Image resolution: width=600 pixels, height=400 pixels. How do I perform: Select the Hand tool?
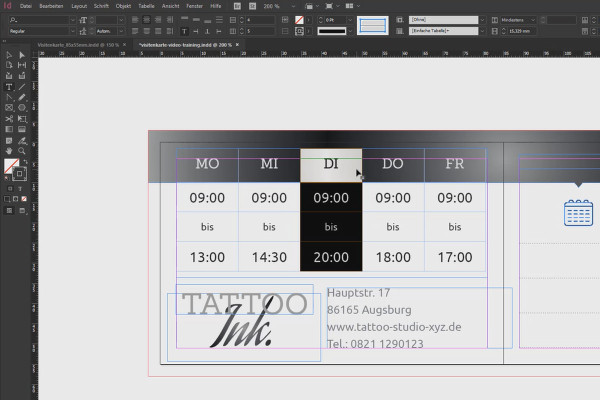click(9, 151)
